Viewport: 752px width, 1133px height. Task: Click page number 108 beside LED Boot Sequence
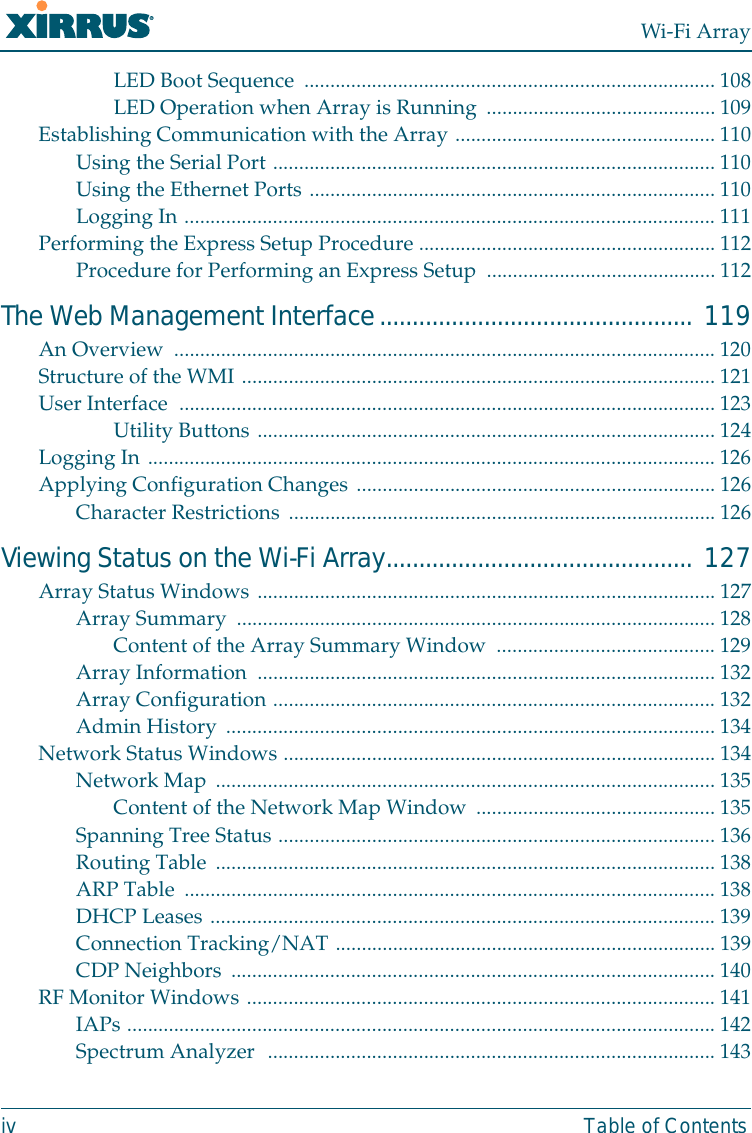(735, 80)
